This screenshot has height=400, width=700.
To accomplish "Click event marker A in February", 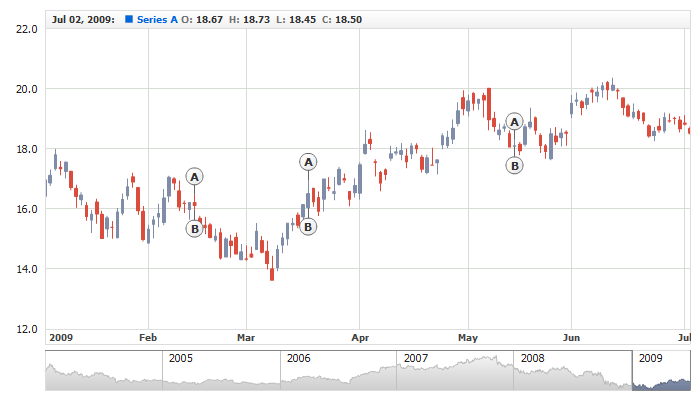I will (x=194, y=177).
